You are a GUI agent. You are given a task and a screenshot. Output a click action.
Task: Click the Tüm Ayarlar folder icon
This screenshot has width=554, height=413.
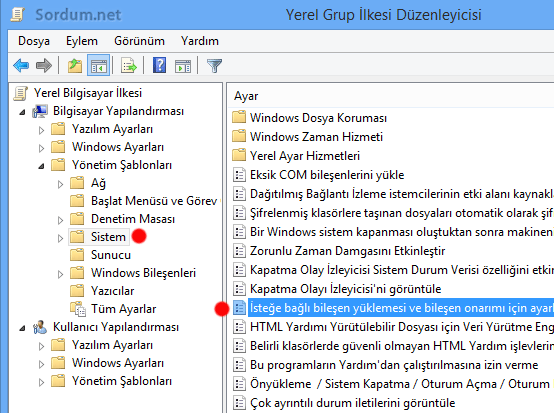[78, 309]
